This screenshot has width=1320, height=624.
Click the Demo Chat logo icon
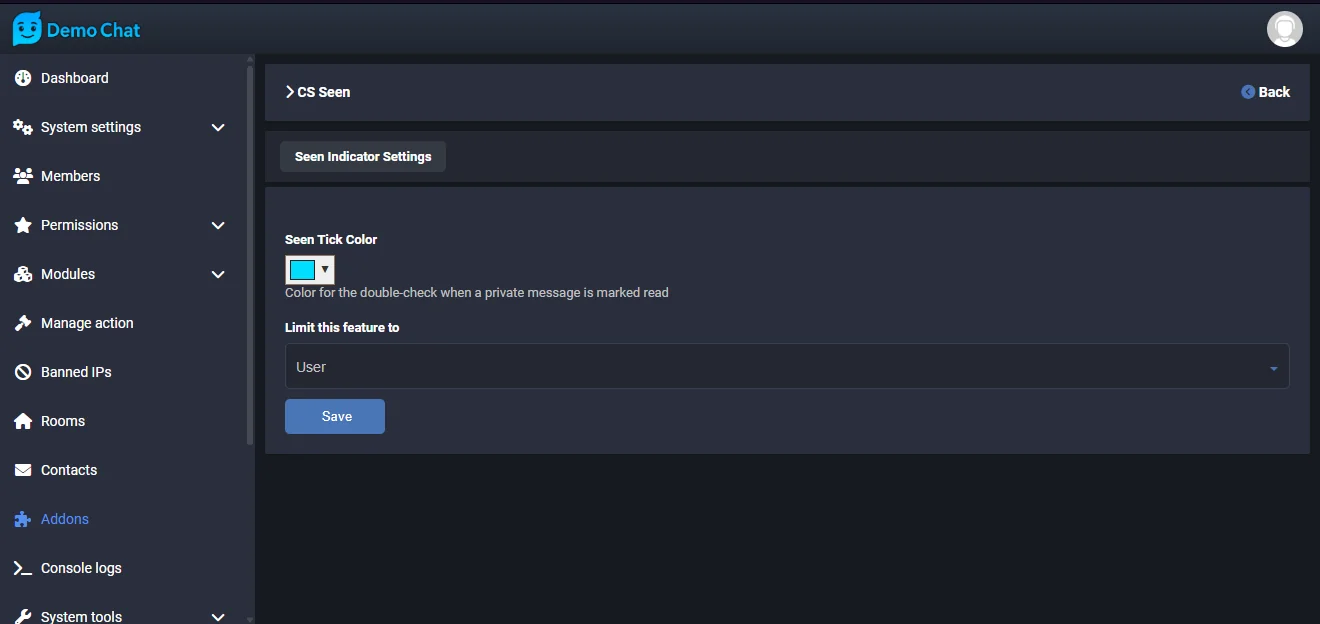[27, 29]
